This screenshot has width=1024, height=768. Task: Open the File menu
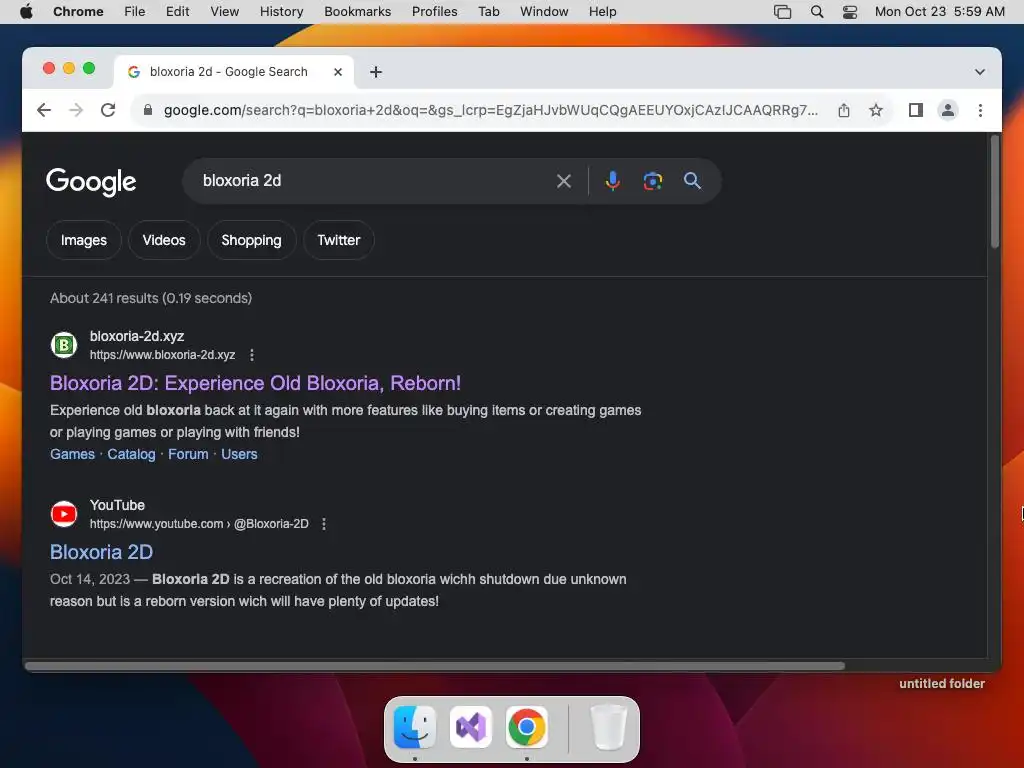coord(135,12)
